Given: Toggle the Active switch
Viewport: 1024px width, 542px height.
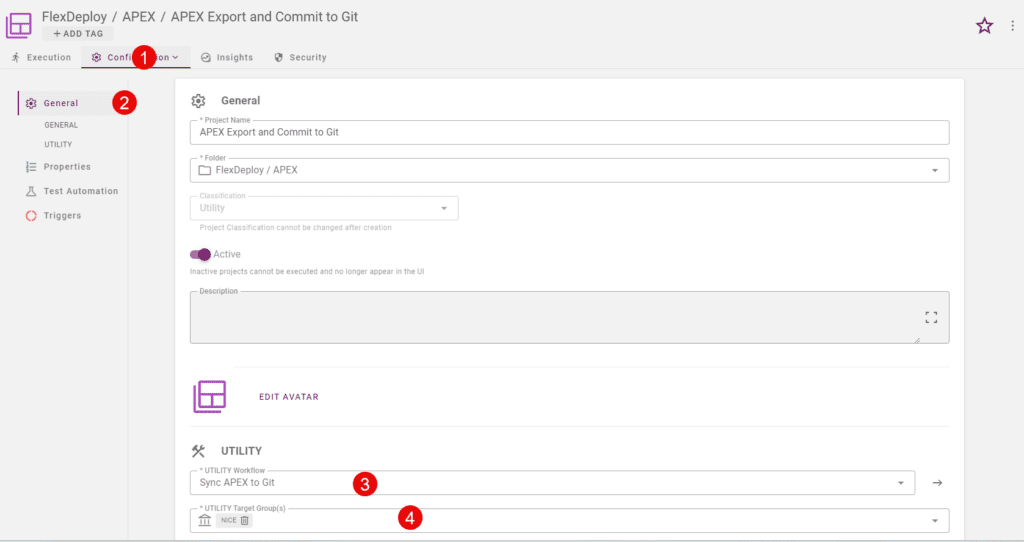Looking at the screenshot, I should (x=200, y=254).
